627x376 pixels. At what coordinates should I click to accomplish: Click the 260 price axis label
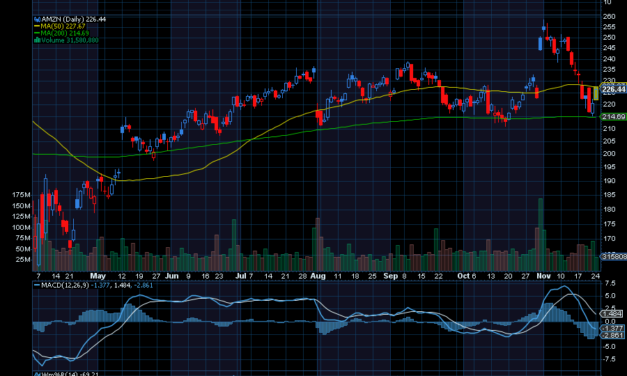pos(609,16)
